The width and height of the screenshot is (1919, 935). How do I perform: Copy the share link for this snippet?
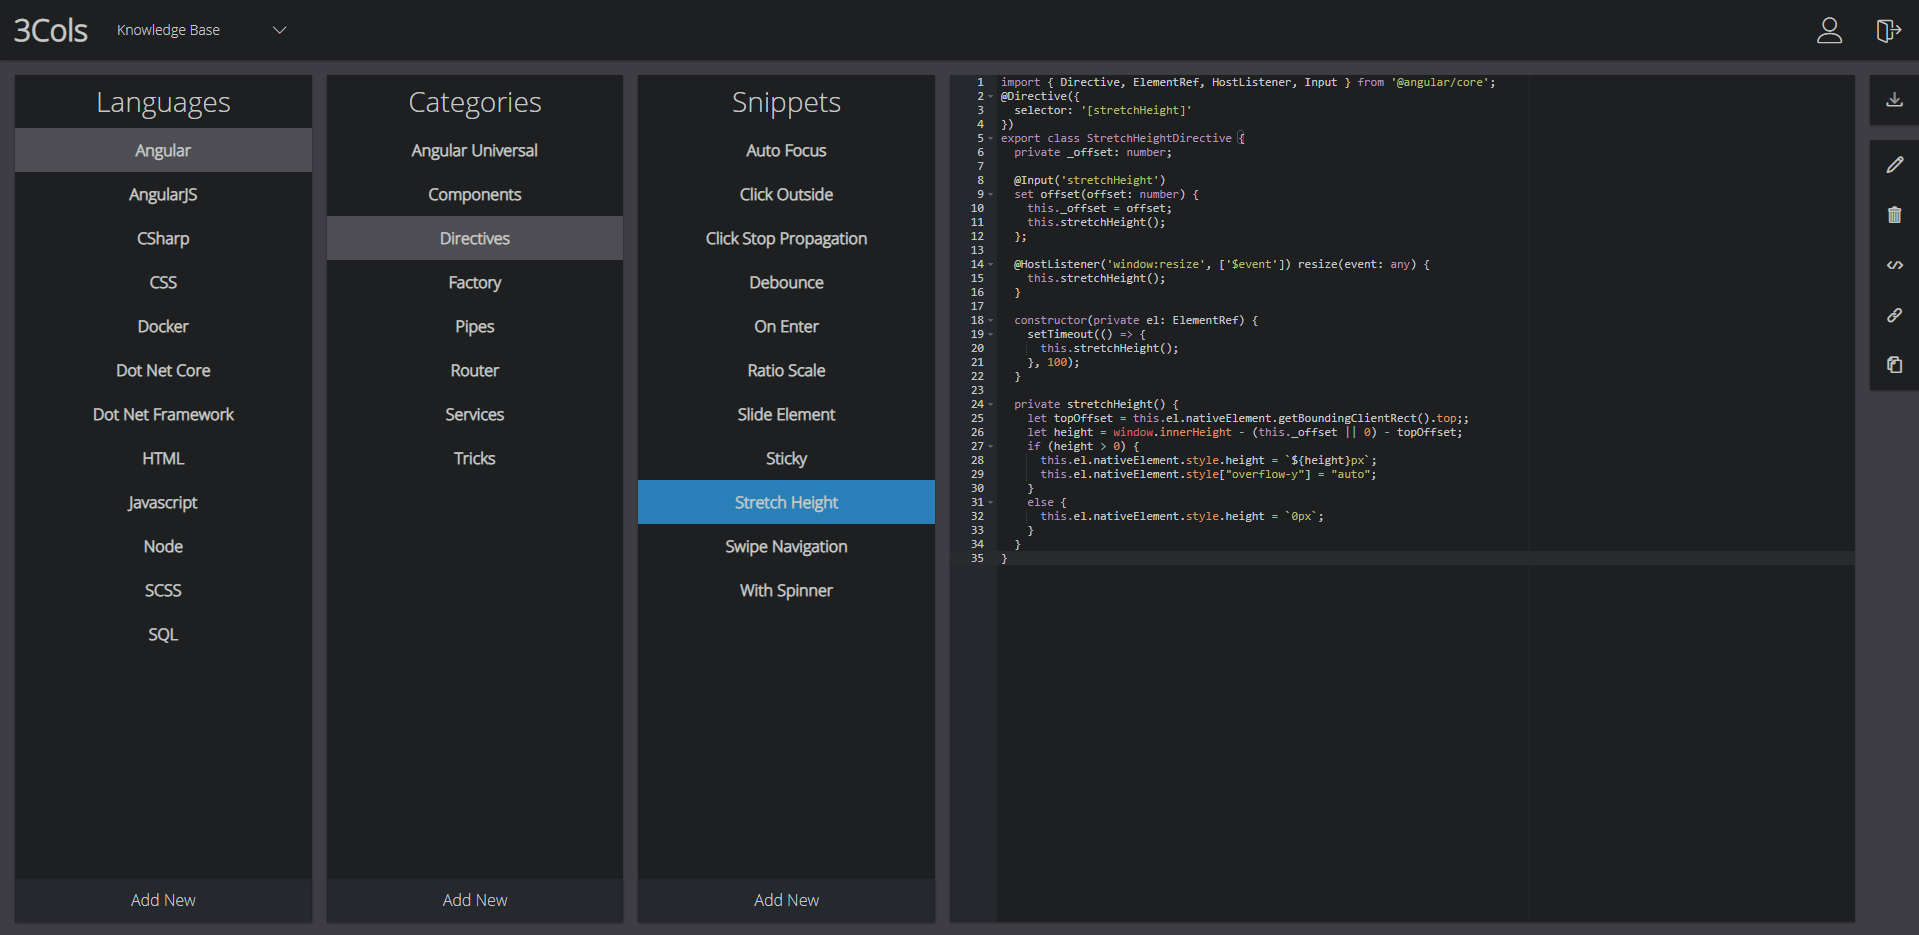(x=1893, y=315)
